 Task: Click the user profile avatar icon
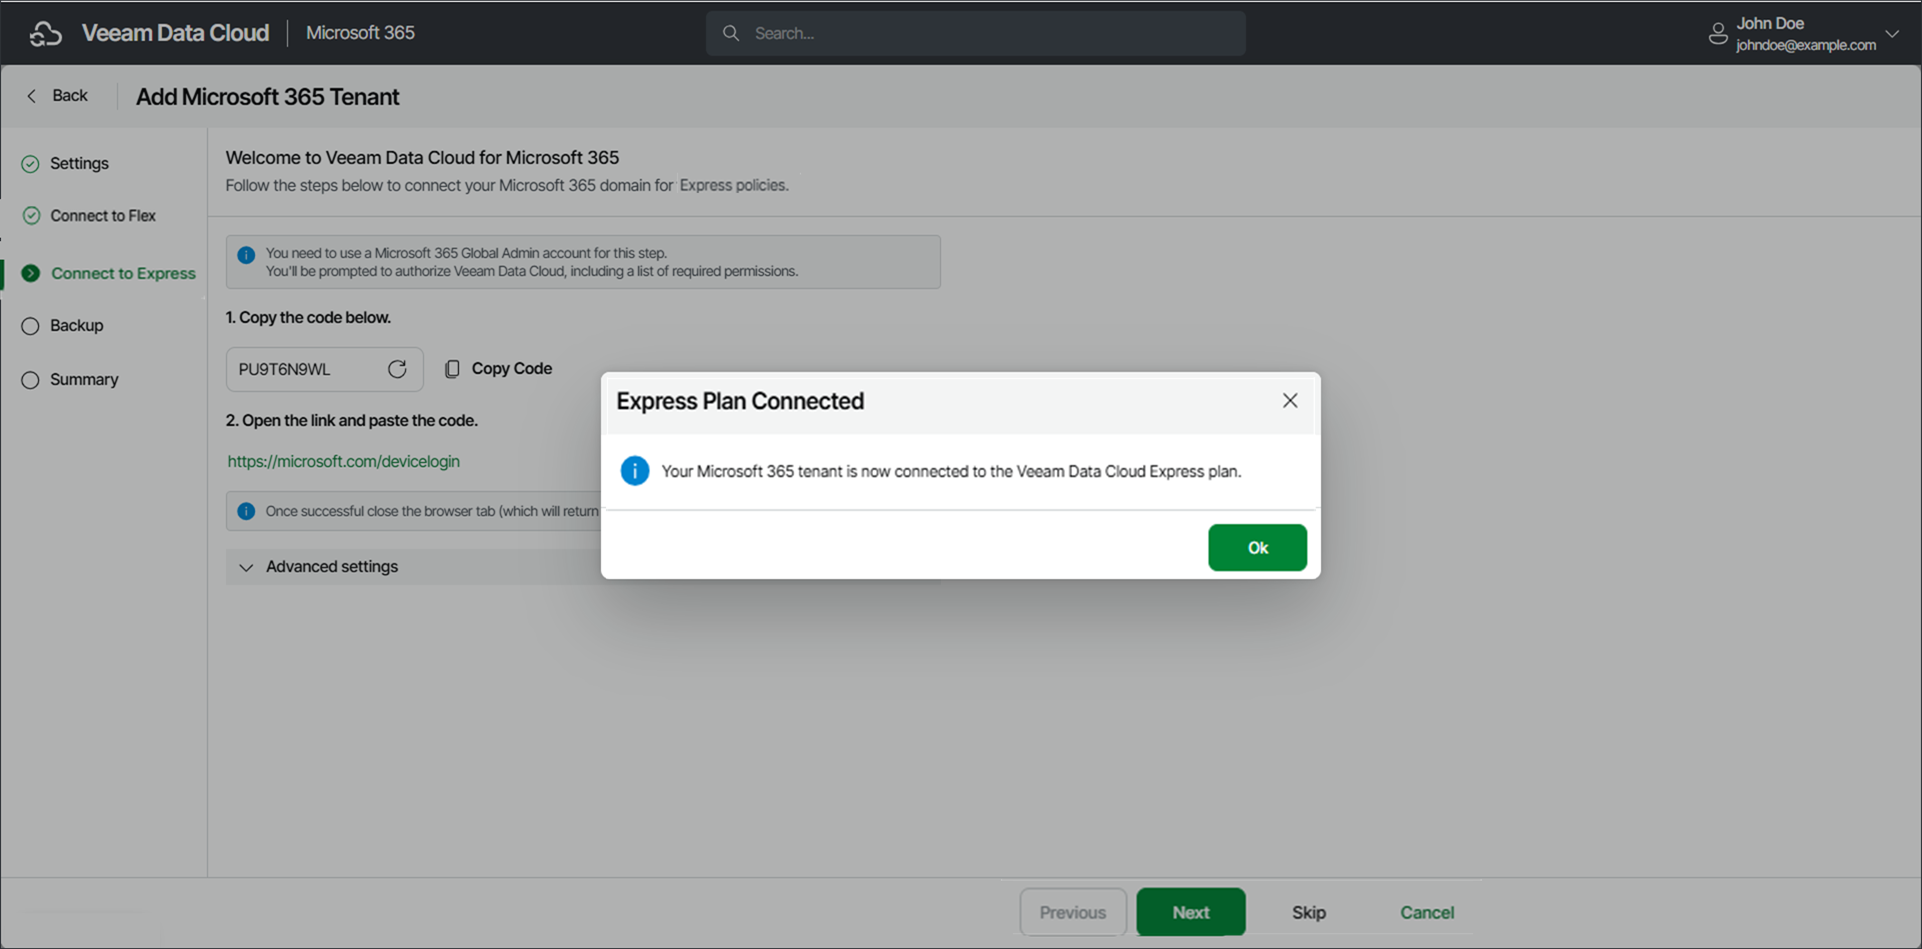[1717, 34]
